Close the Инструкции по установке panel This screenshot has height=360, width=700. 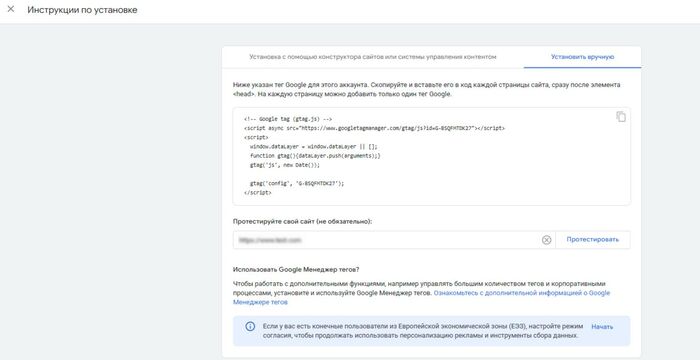11,9
